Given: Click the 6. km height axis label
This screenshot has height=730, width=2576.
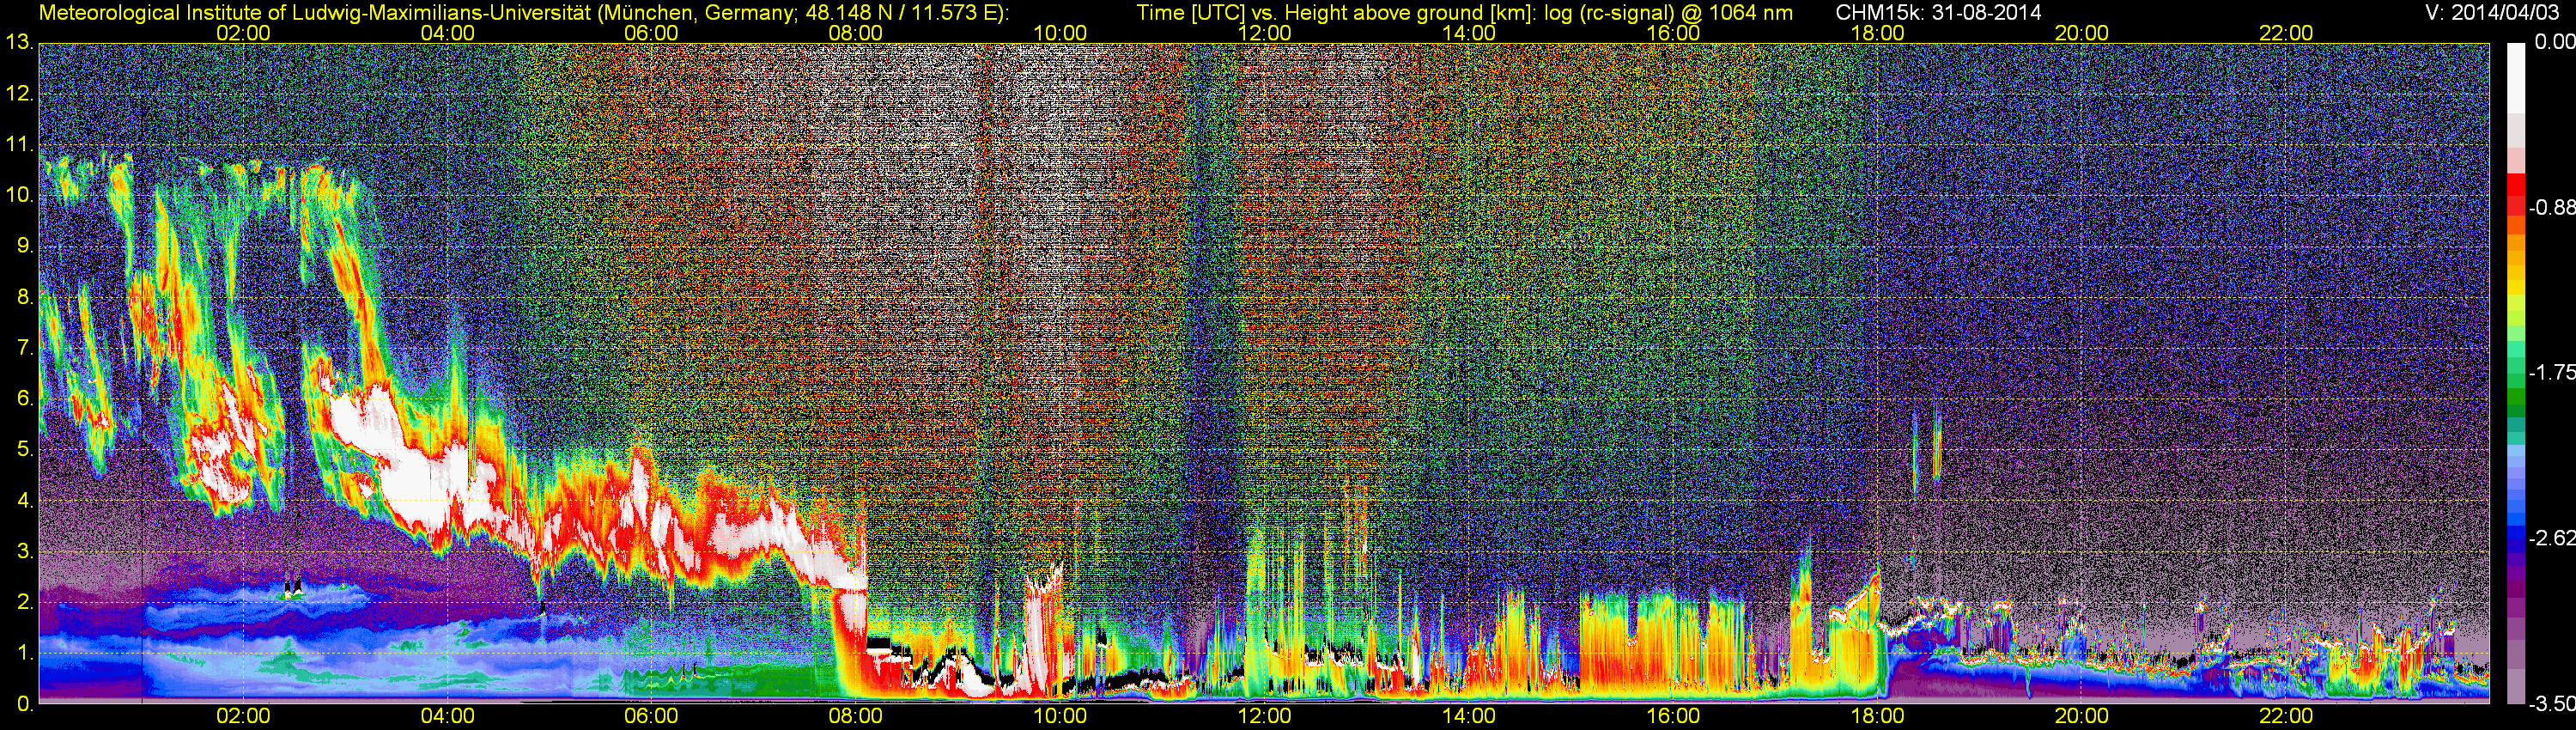Looking at the screenshot, I should pyautogui.click(x=25, y=398).
